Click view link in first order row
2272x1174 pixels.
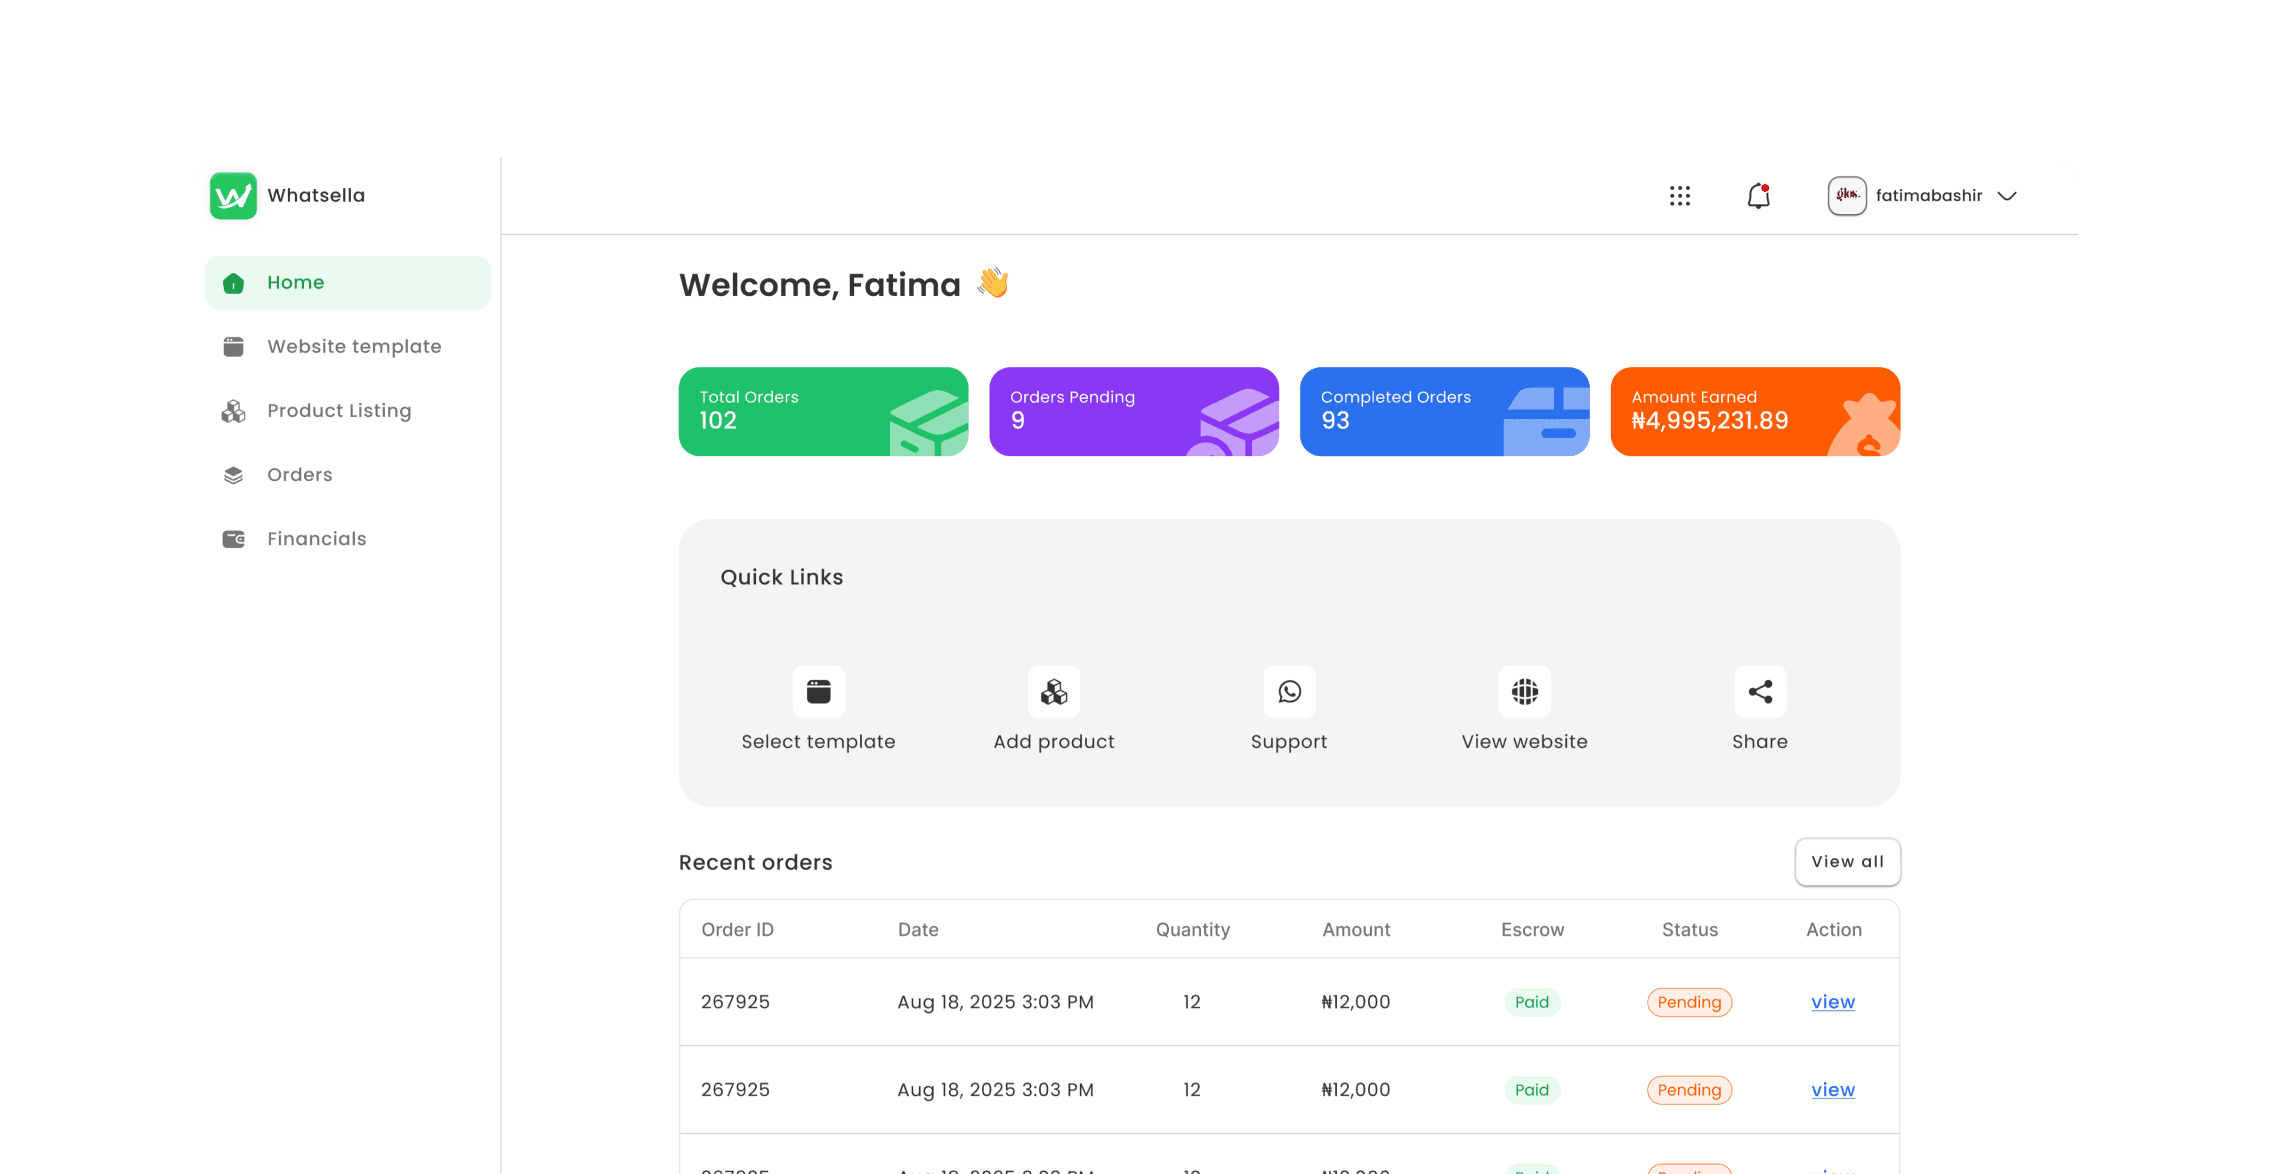pos(1832,1002)
